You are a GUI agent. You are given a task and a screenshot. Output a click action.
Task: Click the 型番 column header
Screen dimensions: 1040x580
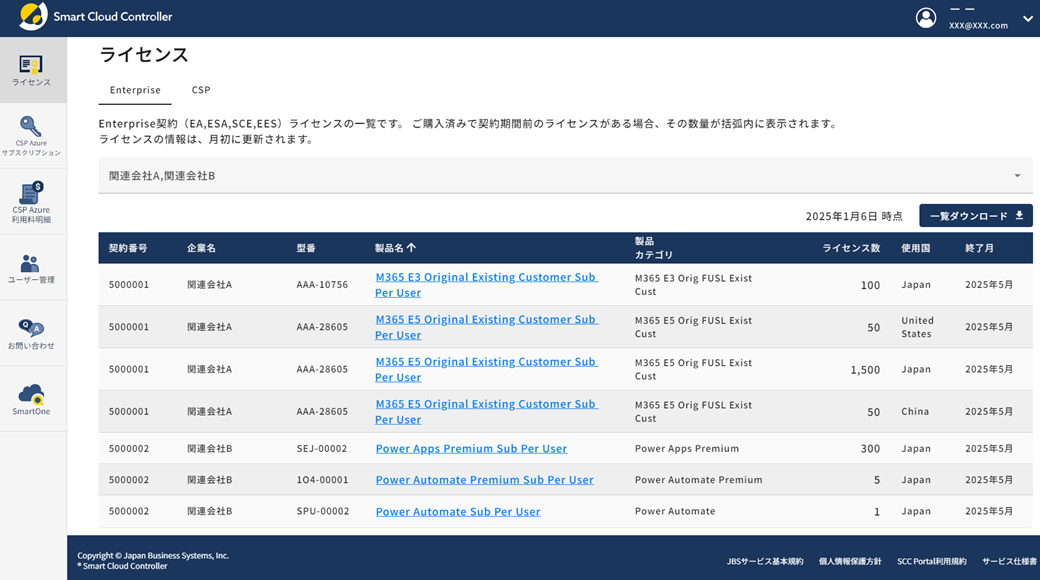306,248
